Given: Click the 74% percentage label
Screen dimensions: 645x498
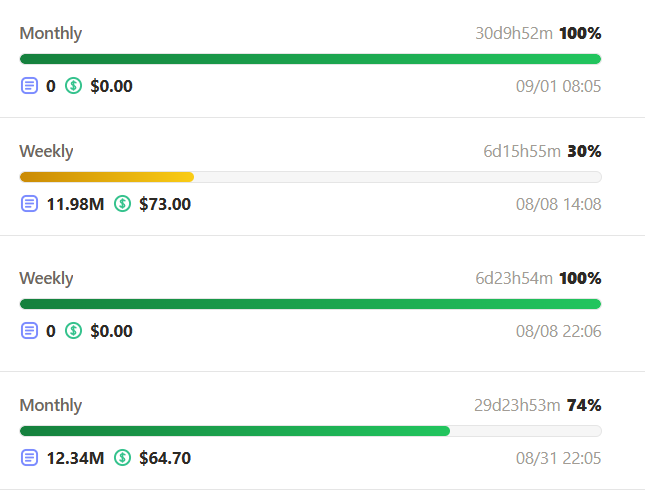Looking at the screenshot, I should point(584,405).
